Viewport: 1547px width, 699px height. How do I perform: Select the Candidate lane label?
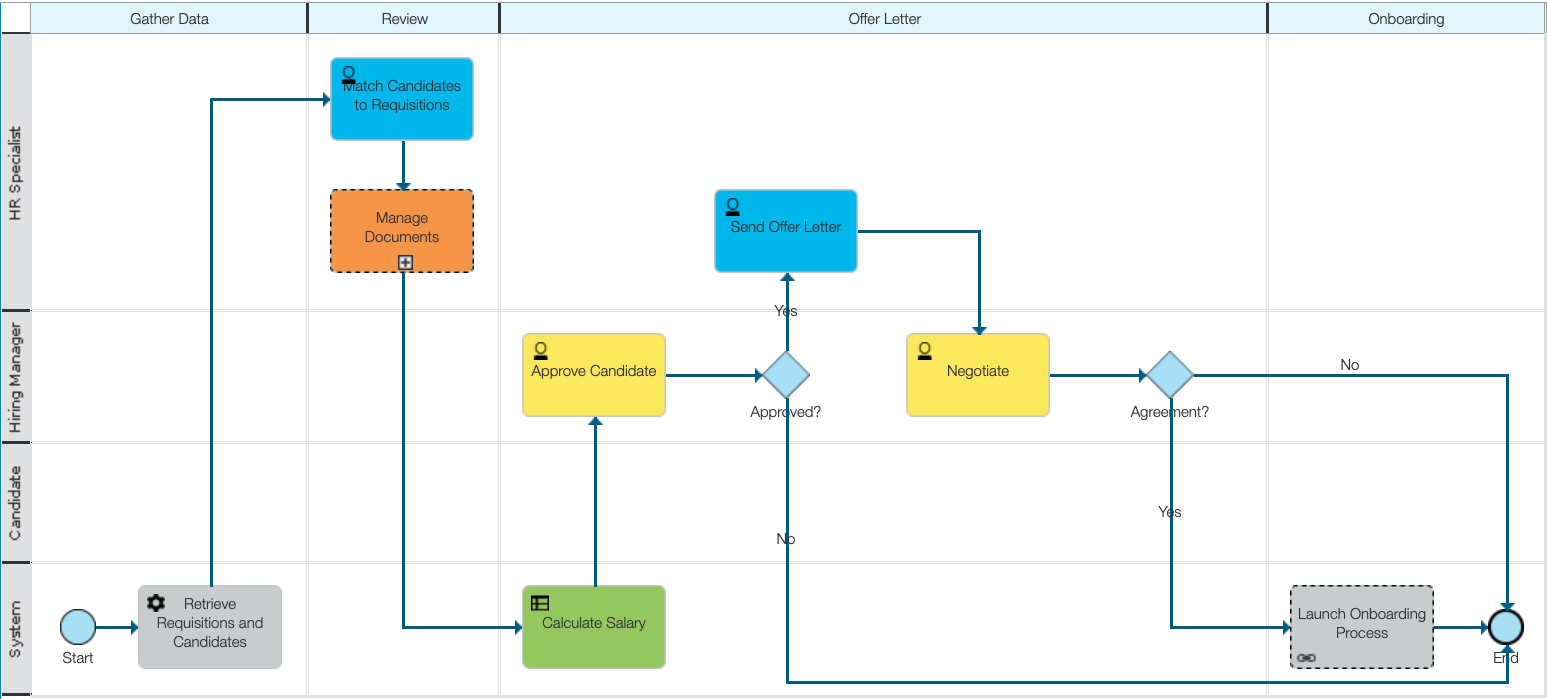pyautogui.click(x=15, y=502)
